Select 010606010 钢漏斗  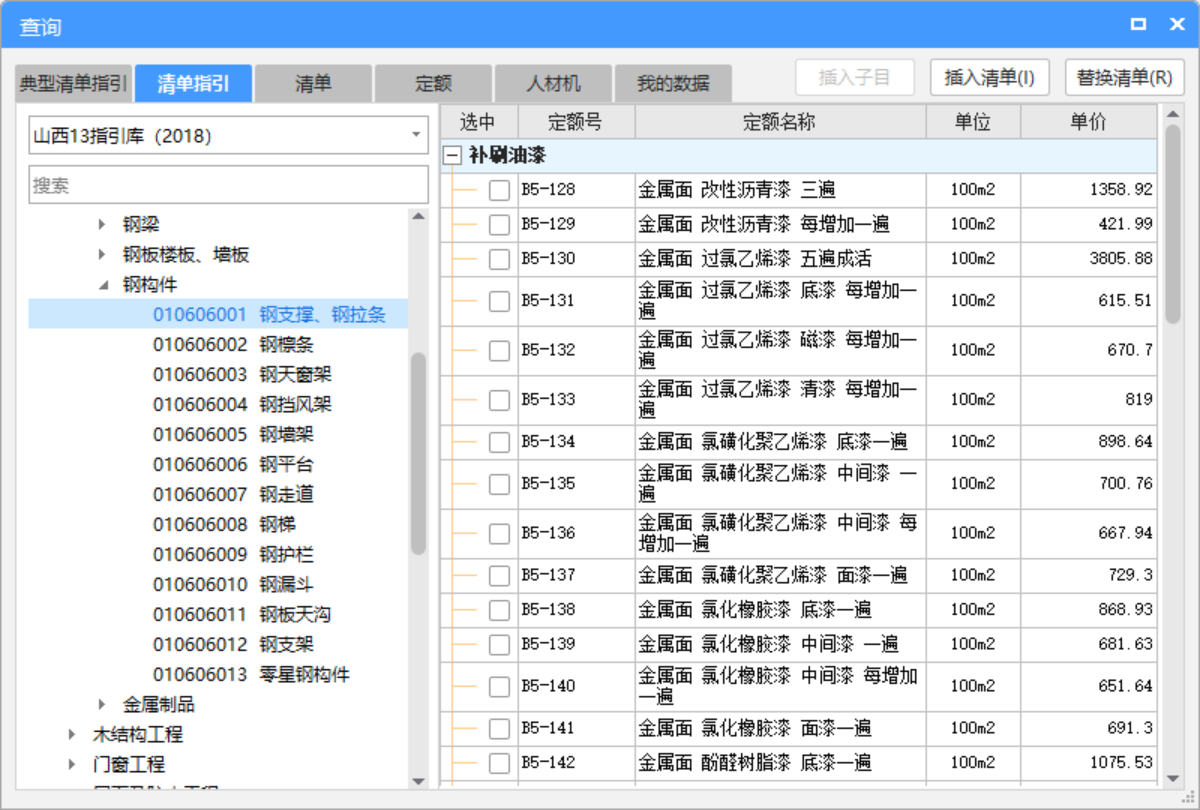233,585
